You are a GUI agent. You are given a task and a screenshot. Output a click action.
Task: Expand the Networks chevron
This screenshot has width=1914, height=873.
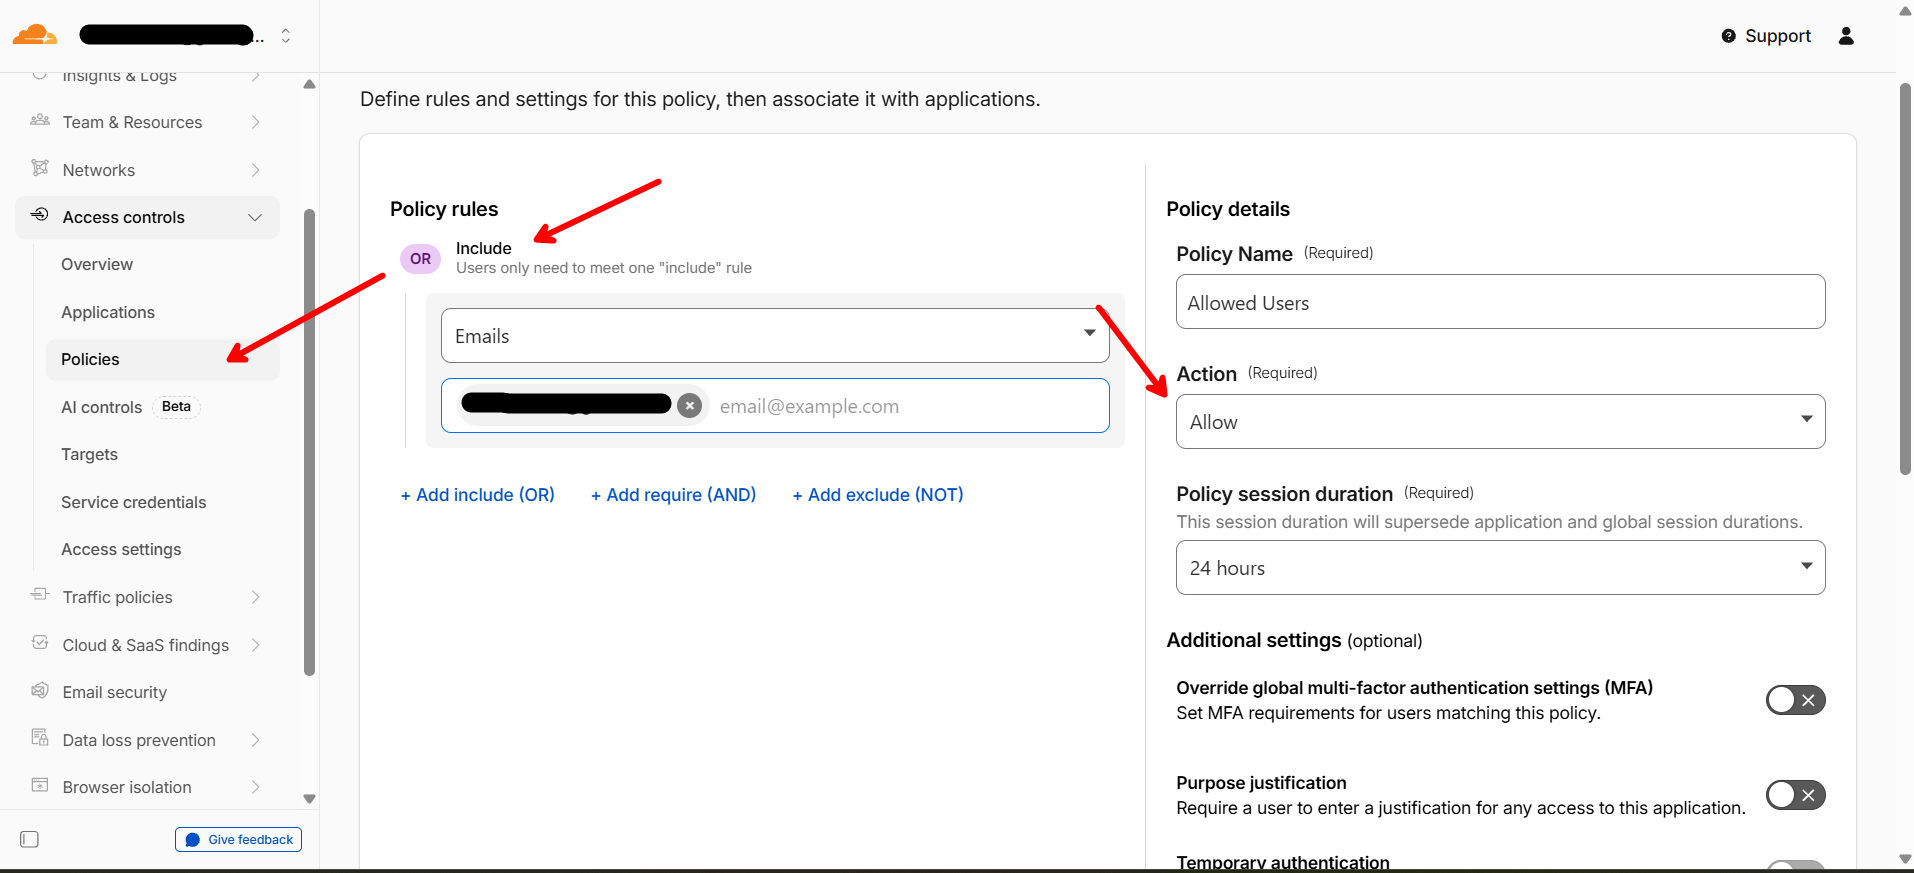(255, 170)
